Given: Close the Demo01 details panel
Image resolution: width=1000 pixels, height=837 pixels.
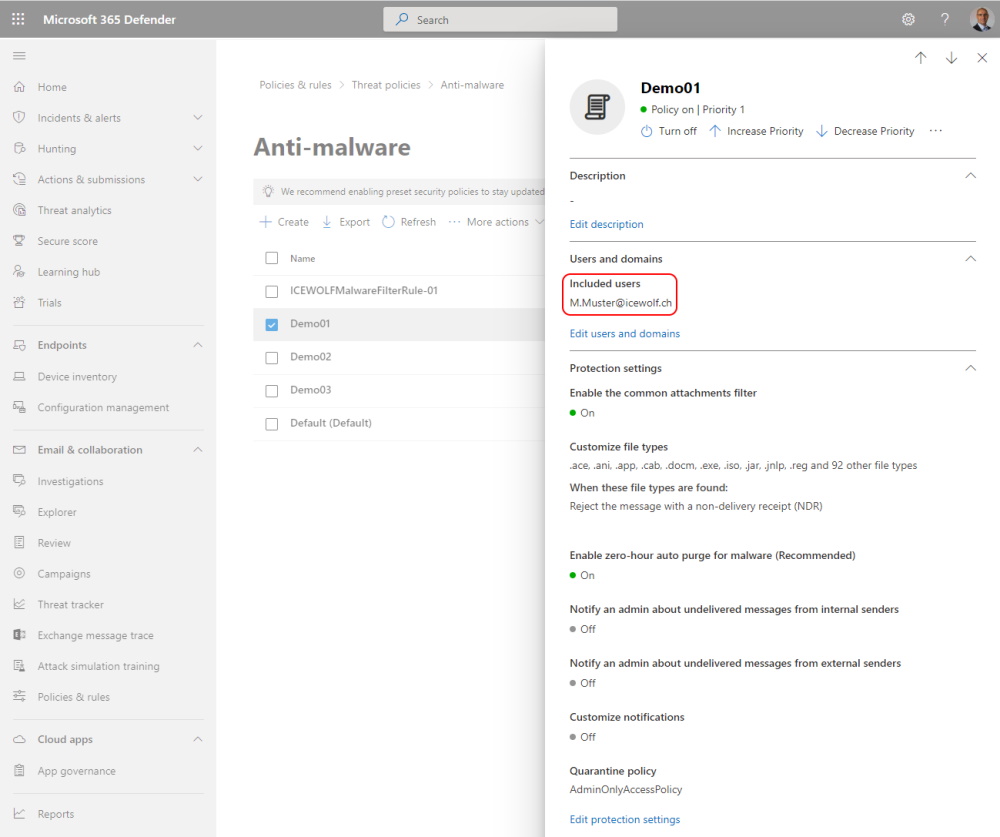Looking at the screenshot, I should point(982,58).
